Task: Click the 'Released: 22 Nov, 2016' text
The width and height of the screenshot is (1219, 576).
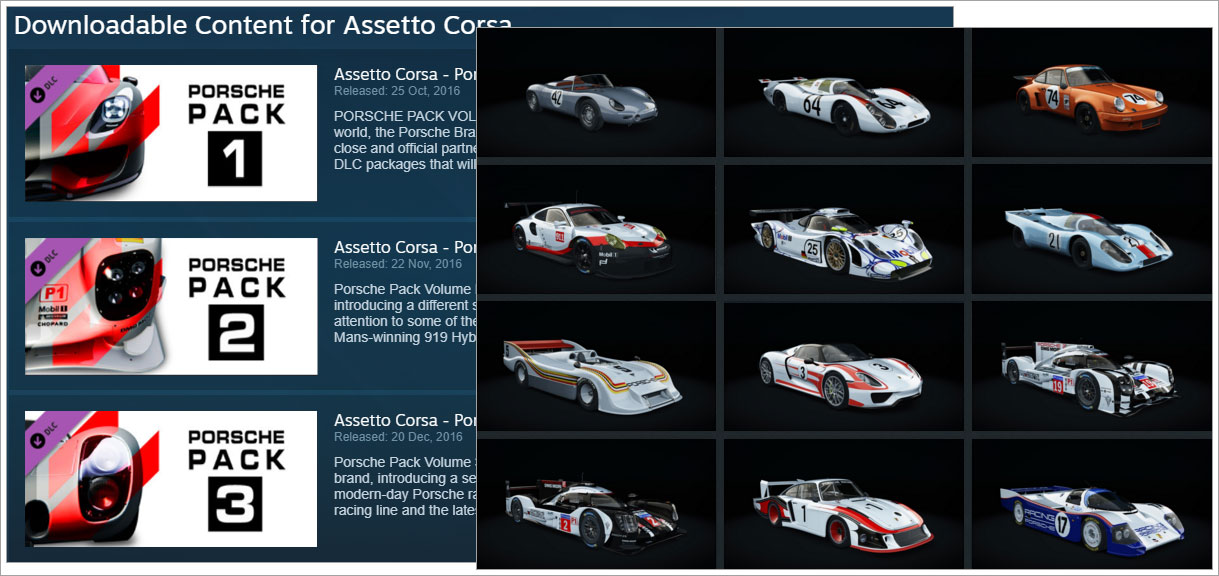Action: pos(398,264)
